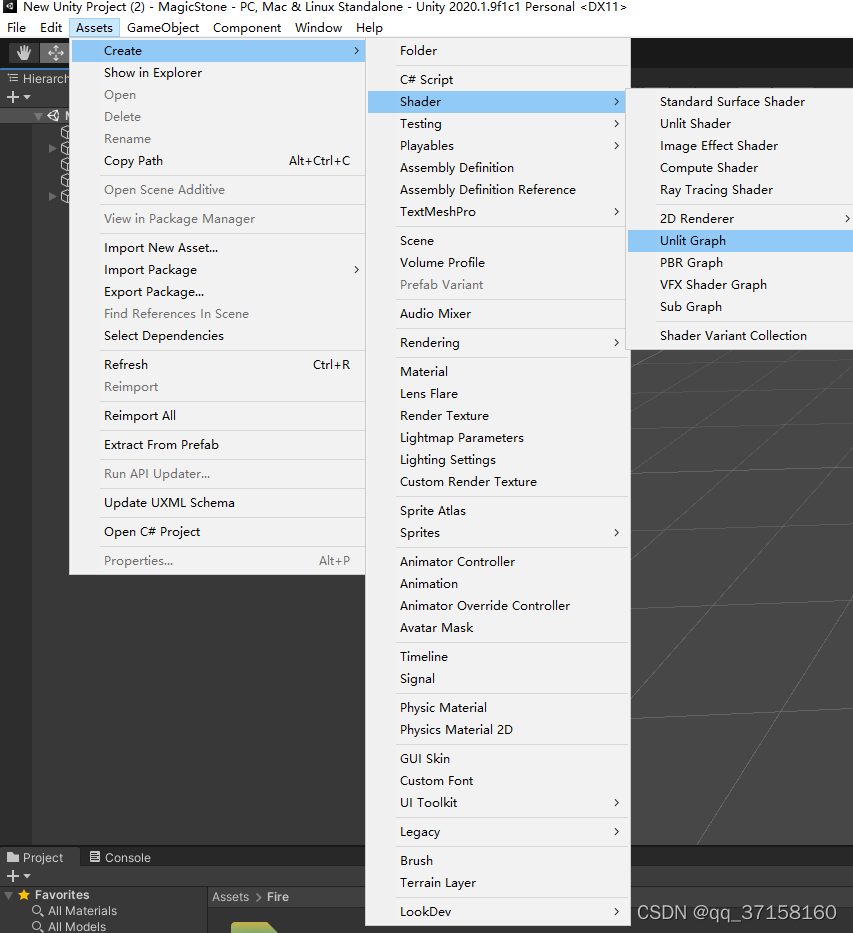Create an Unlit Graph shader
The width and height of the screenshot is (853, 933).
point(741,241)
